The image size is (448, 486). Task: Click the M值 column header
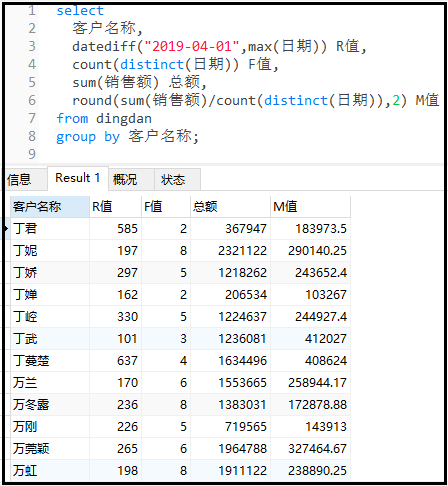(310, 207)
